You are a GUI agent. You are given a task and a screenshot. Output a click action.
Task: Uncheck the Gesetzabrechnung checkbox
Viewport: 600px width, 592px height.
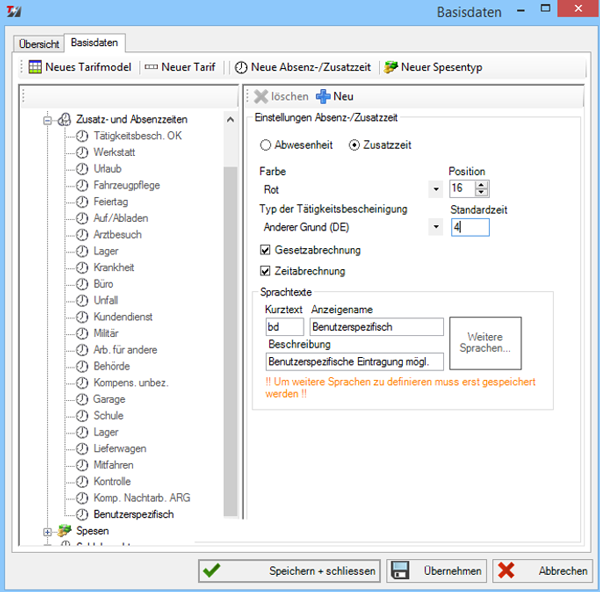click(265, 250)
